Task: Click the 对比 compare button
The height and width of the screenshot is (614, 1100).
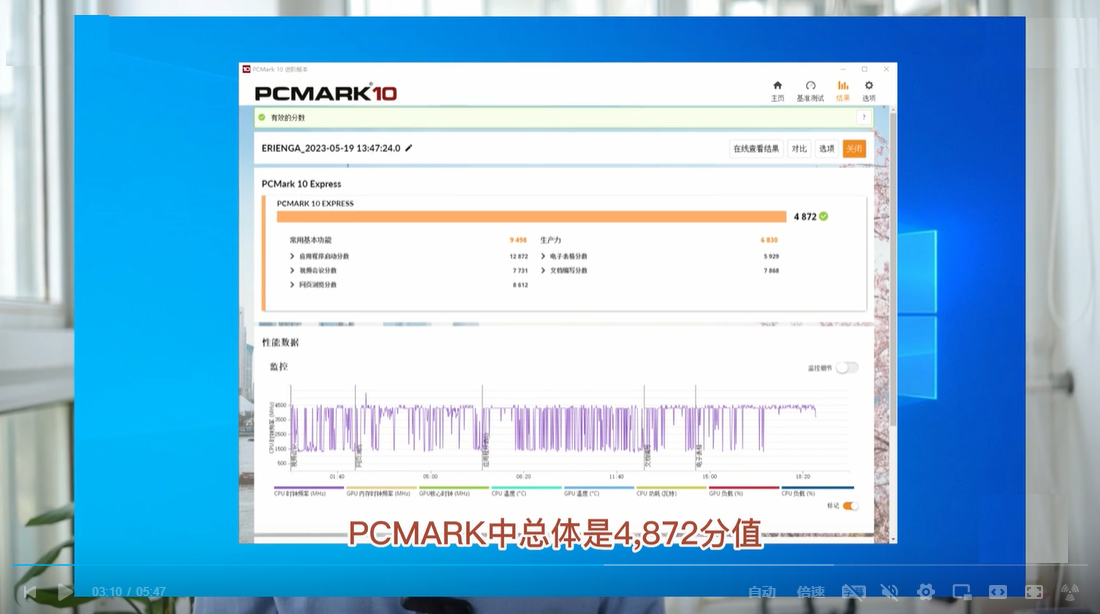Action: (799, 149)
